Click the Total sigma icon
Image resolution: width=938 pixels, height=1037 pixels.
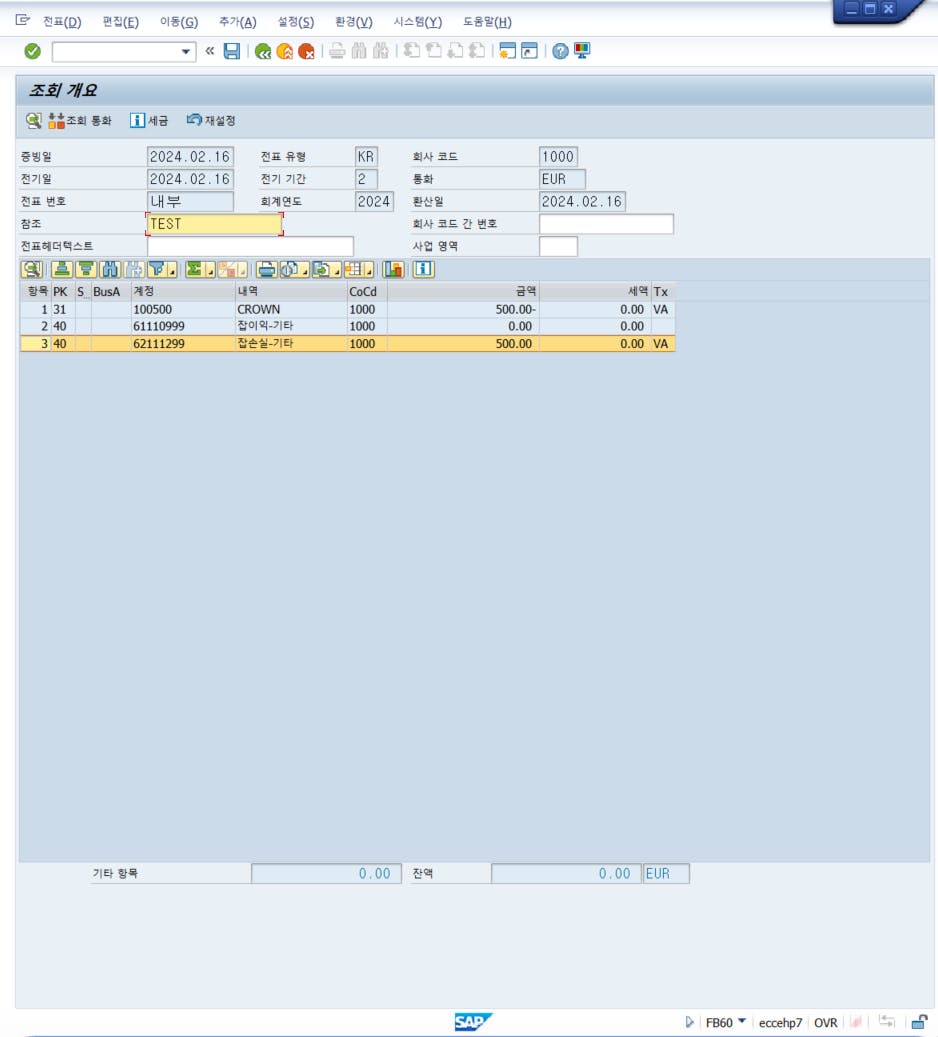pos(194,269)
